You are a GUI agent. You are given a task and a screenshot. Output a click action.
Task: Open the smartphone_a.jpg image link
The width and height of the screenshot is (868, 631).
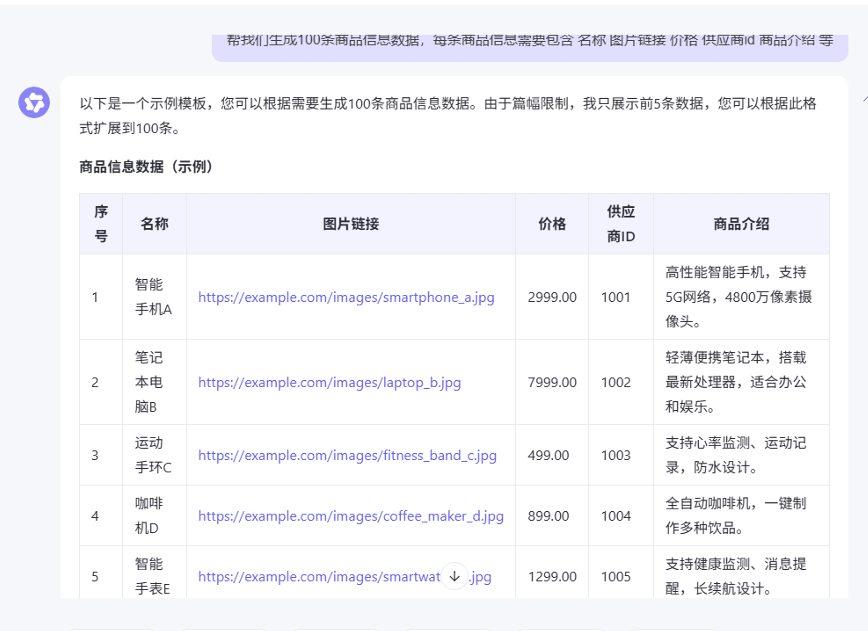pyautogui.click(x=346, y=297)
